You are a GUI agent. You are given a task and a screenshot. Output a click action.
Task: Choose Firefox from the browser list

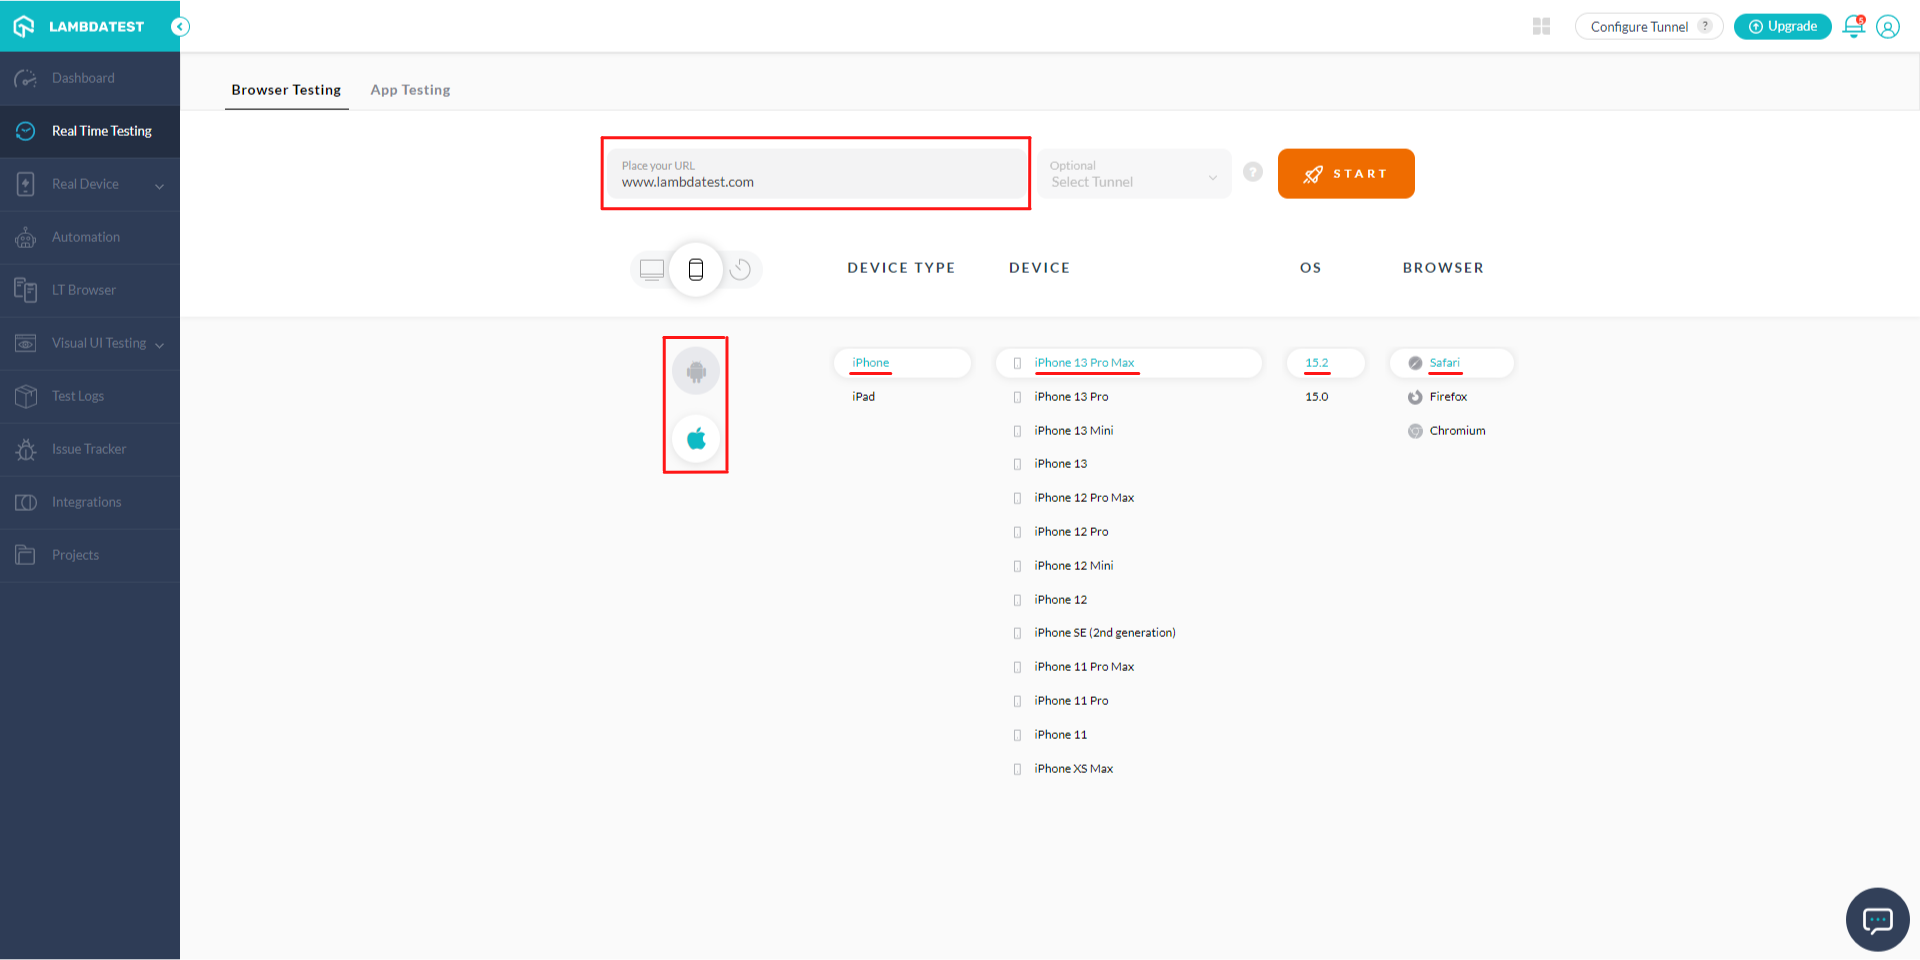[x=1447, y=397]
